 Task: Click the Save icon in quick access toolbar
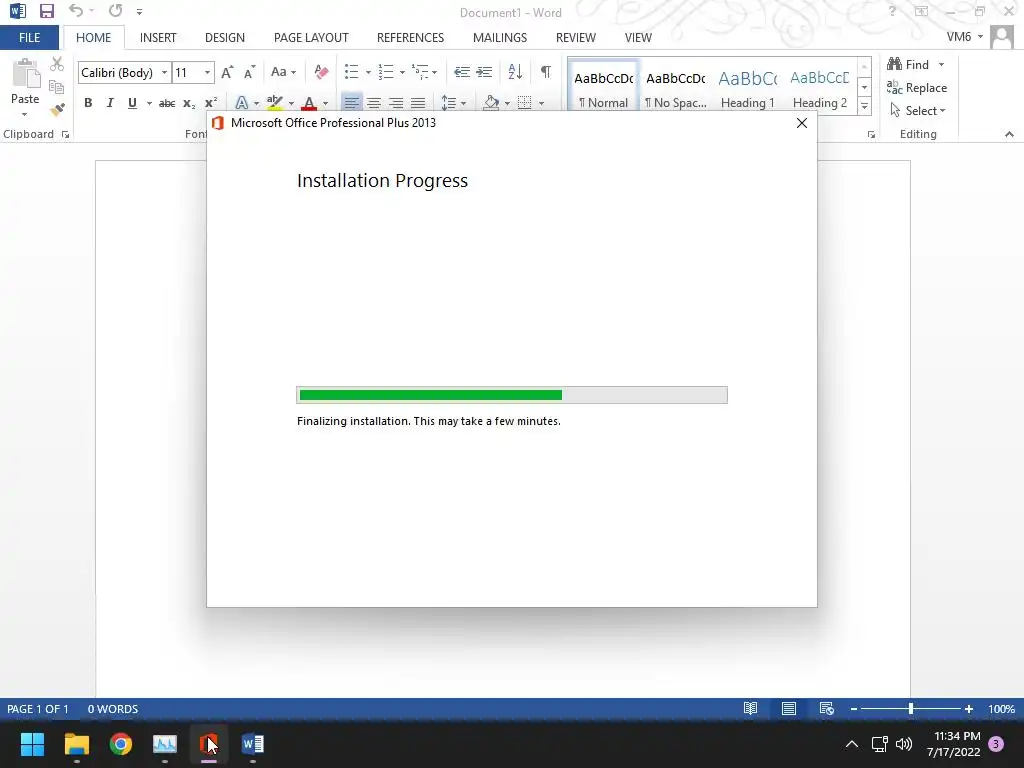tap(46, 11)
